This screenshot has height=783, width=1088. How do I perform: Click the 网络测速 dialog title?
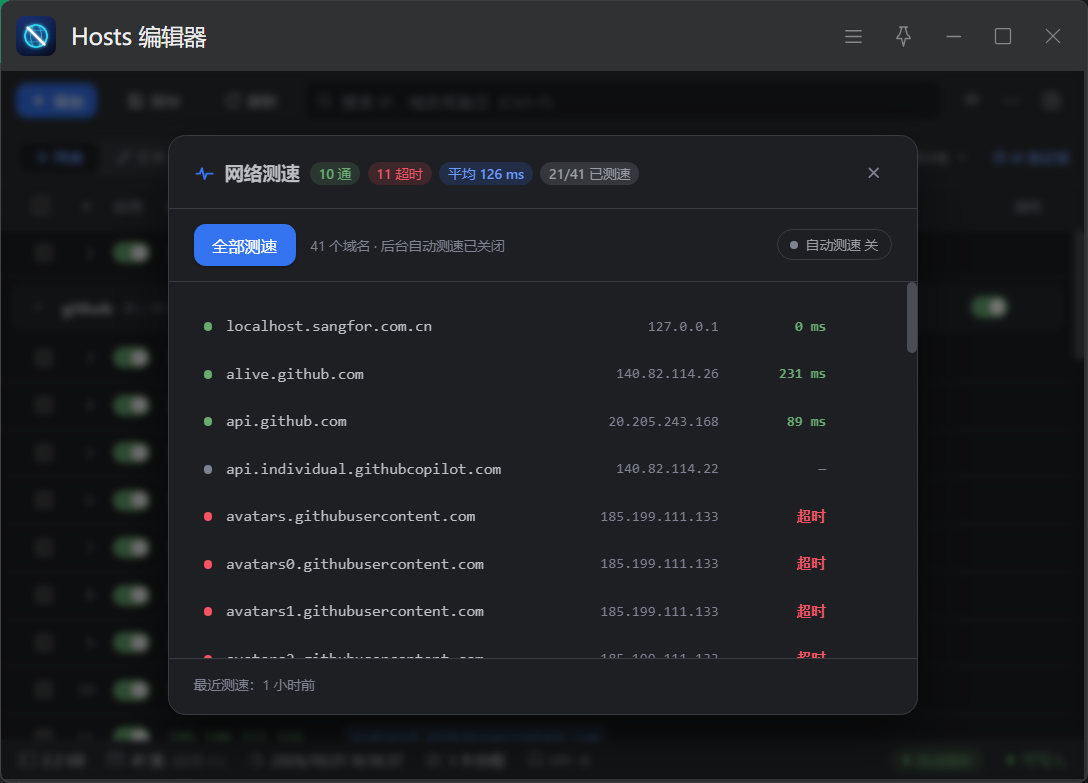coord(262,174)
